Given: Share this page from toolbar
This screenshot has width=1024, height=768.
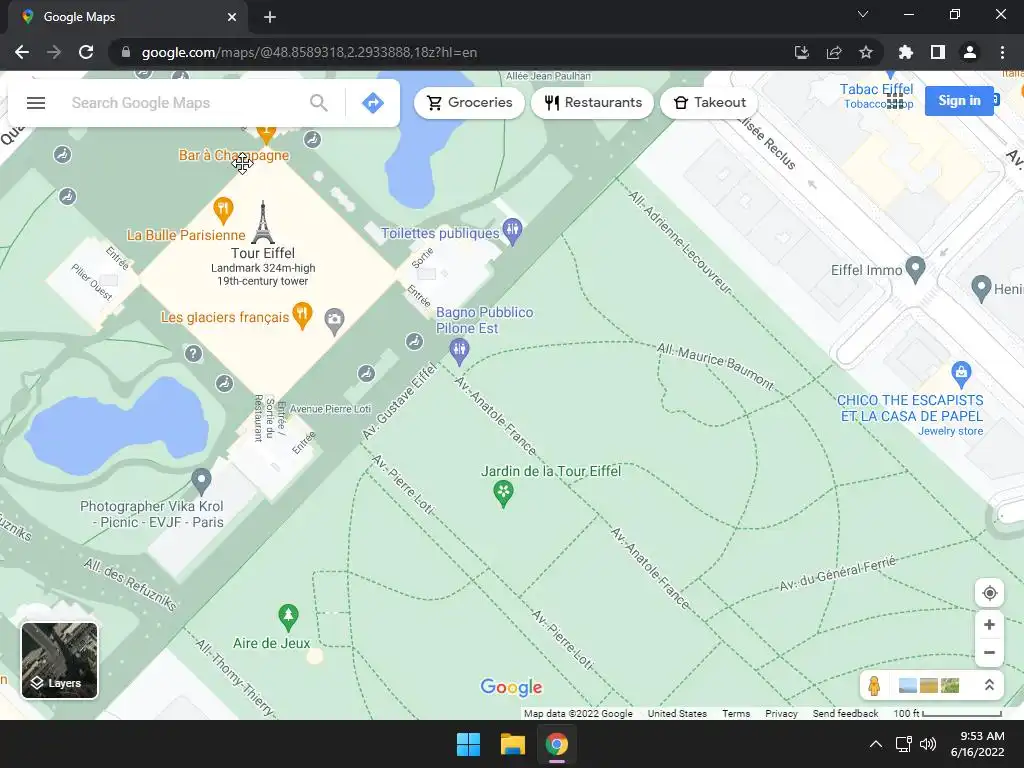Looking at the screenshot, I should click(834, 52).
